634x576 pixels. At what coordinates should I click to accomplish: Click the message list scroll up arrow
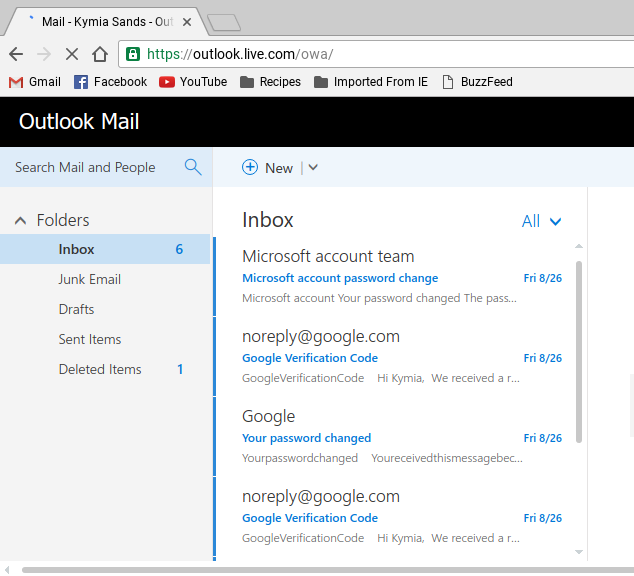click(x=579, y=246)
